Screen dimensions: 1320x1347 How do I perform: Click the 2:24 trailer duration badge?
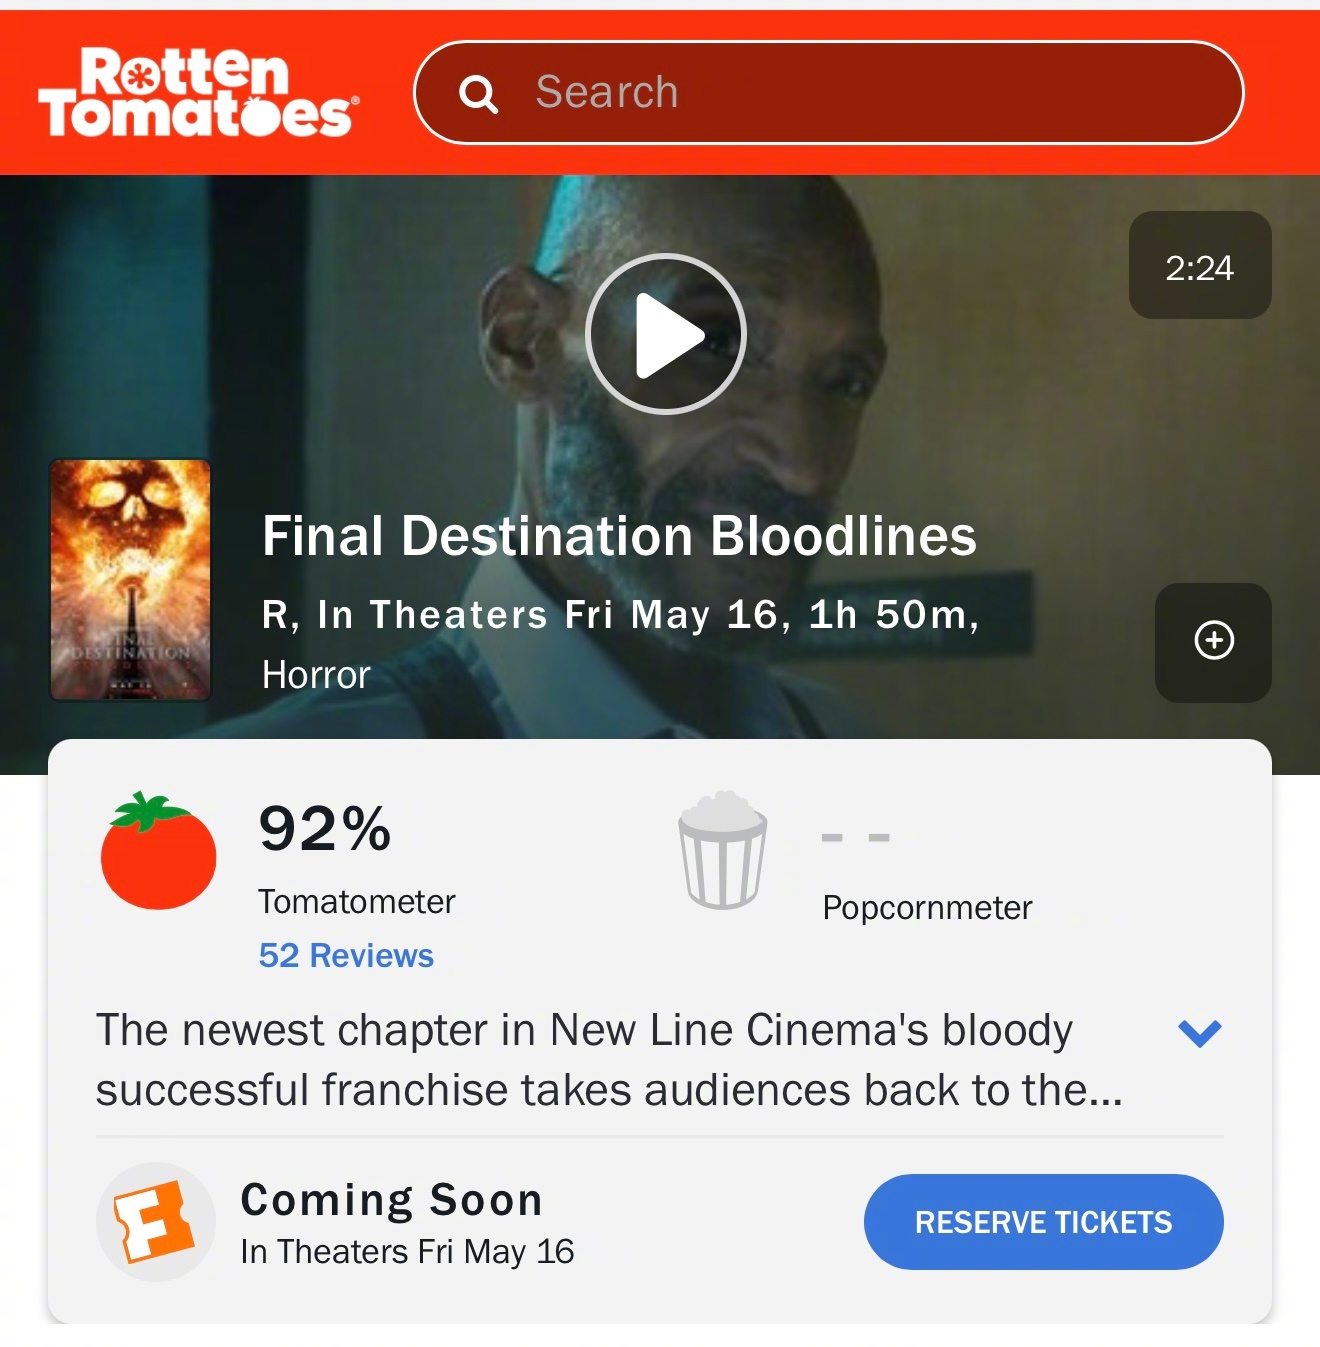[x=1200, y=265]
